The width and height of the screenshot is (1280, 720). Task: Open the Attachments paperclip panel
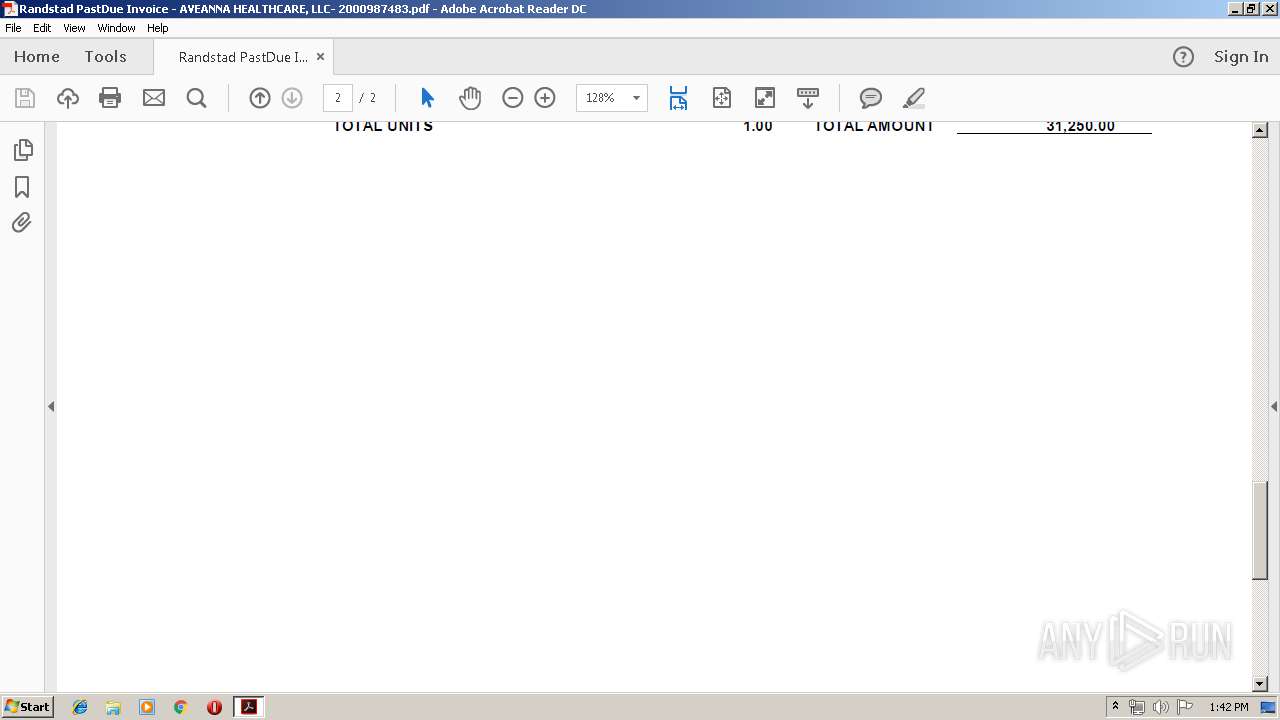pyautogui.click(x=22, y=222)
